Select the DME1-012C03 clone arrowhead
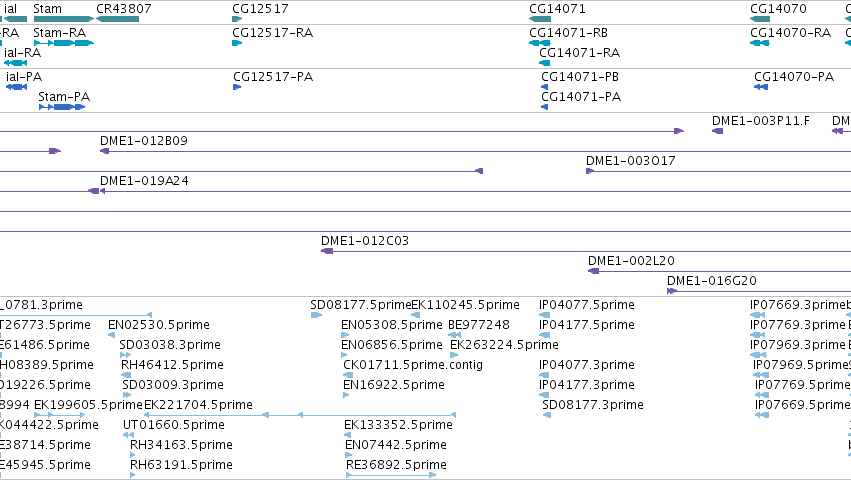Viewport: 851px width, 480px height. [327, 251]
